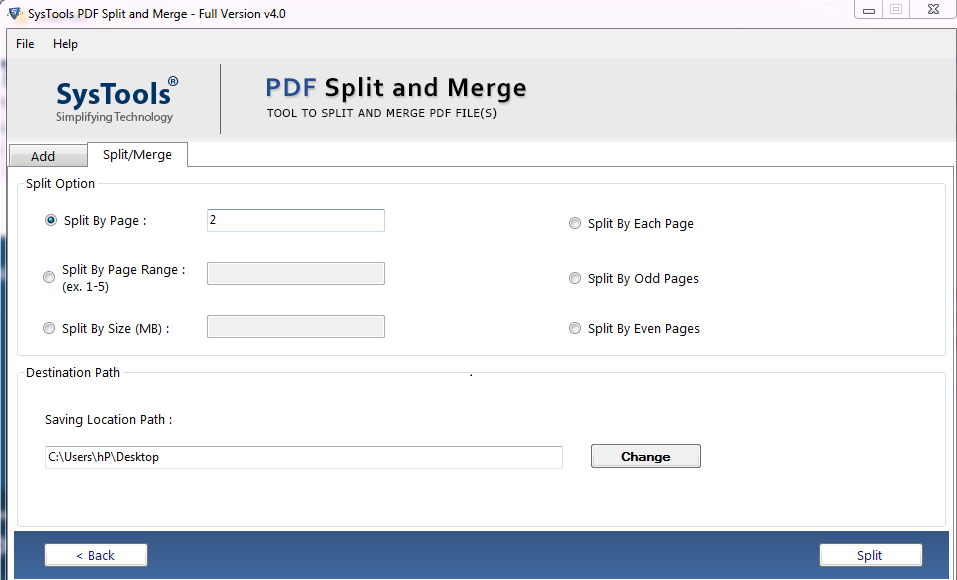Switch to the Add tab
This screenshot has height=580, width=957.
(x=47, y=155)
